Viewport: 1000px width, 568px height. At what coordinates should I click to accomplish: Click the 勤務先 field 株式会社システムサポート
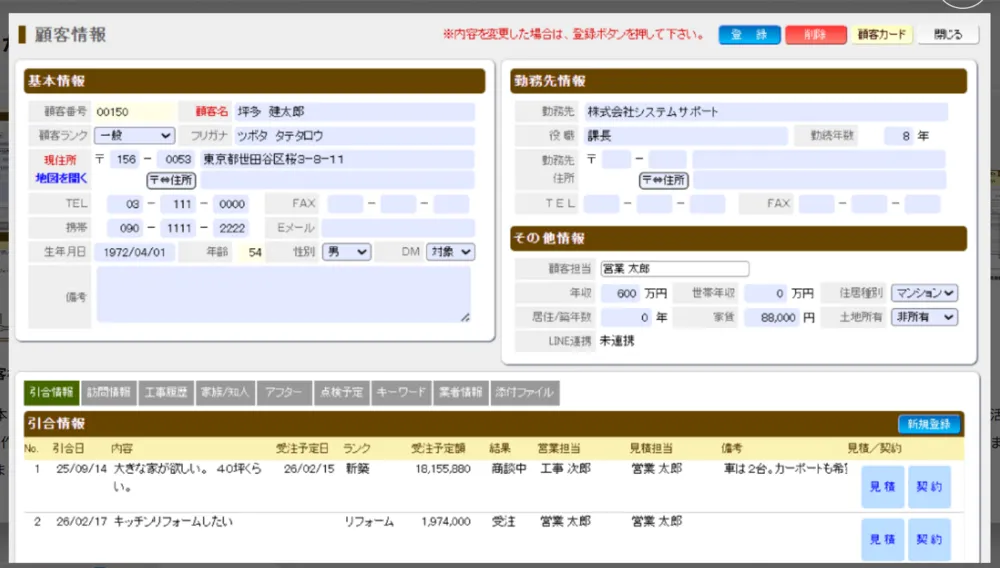765,112
